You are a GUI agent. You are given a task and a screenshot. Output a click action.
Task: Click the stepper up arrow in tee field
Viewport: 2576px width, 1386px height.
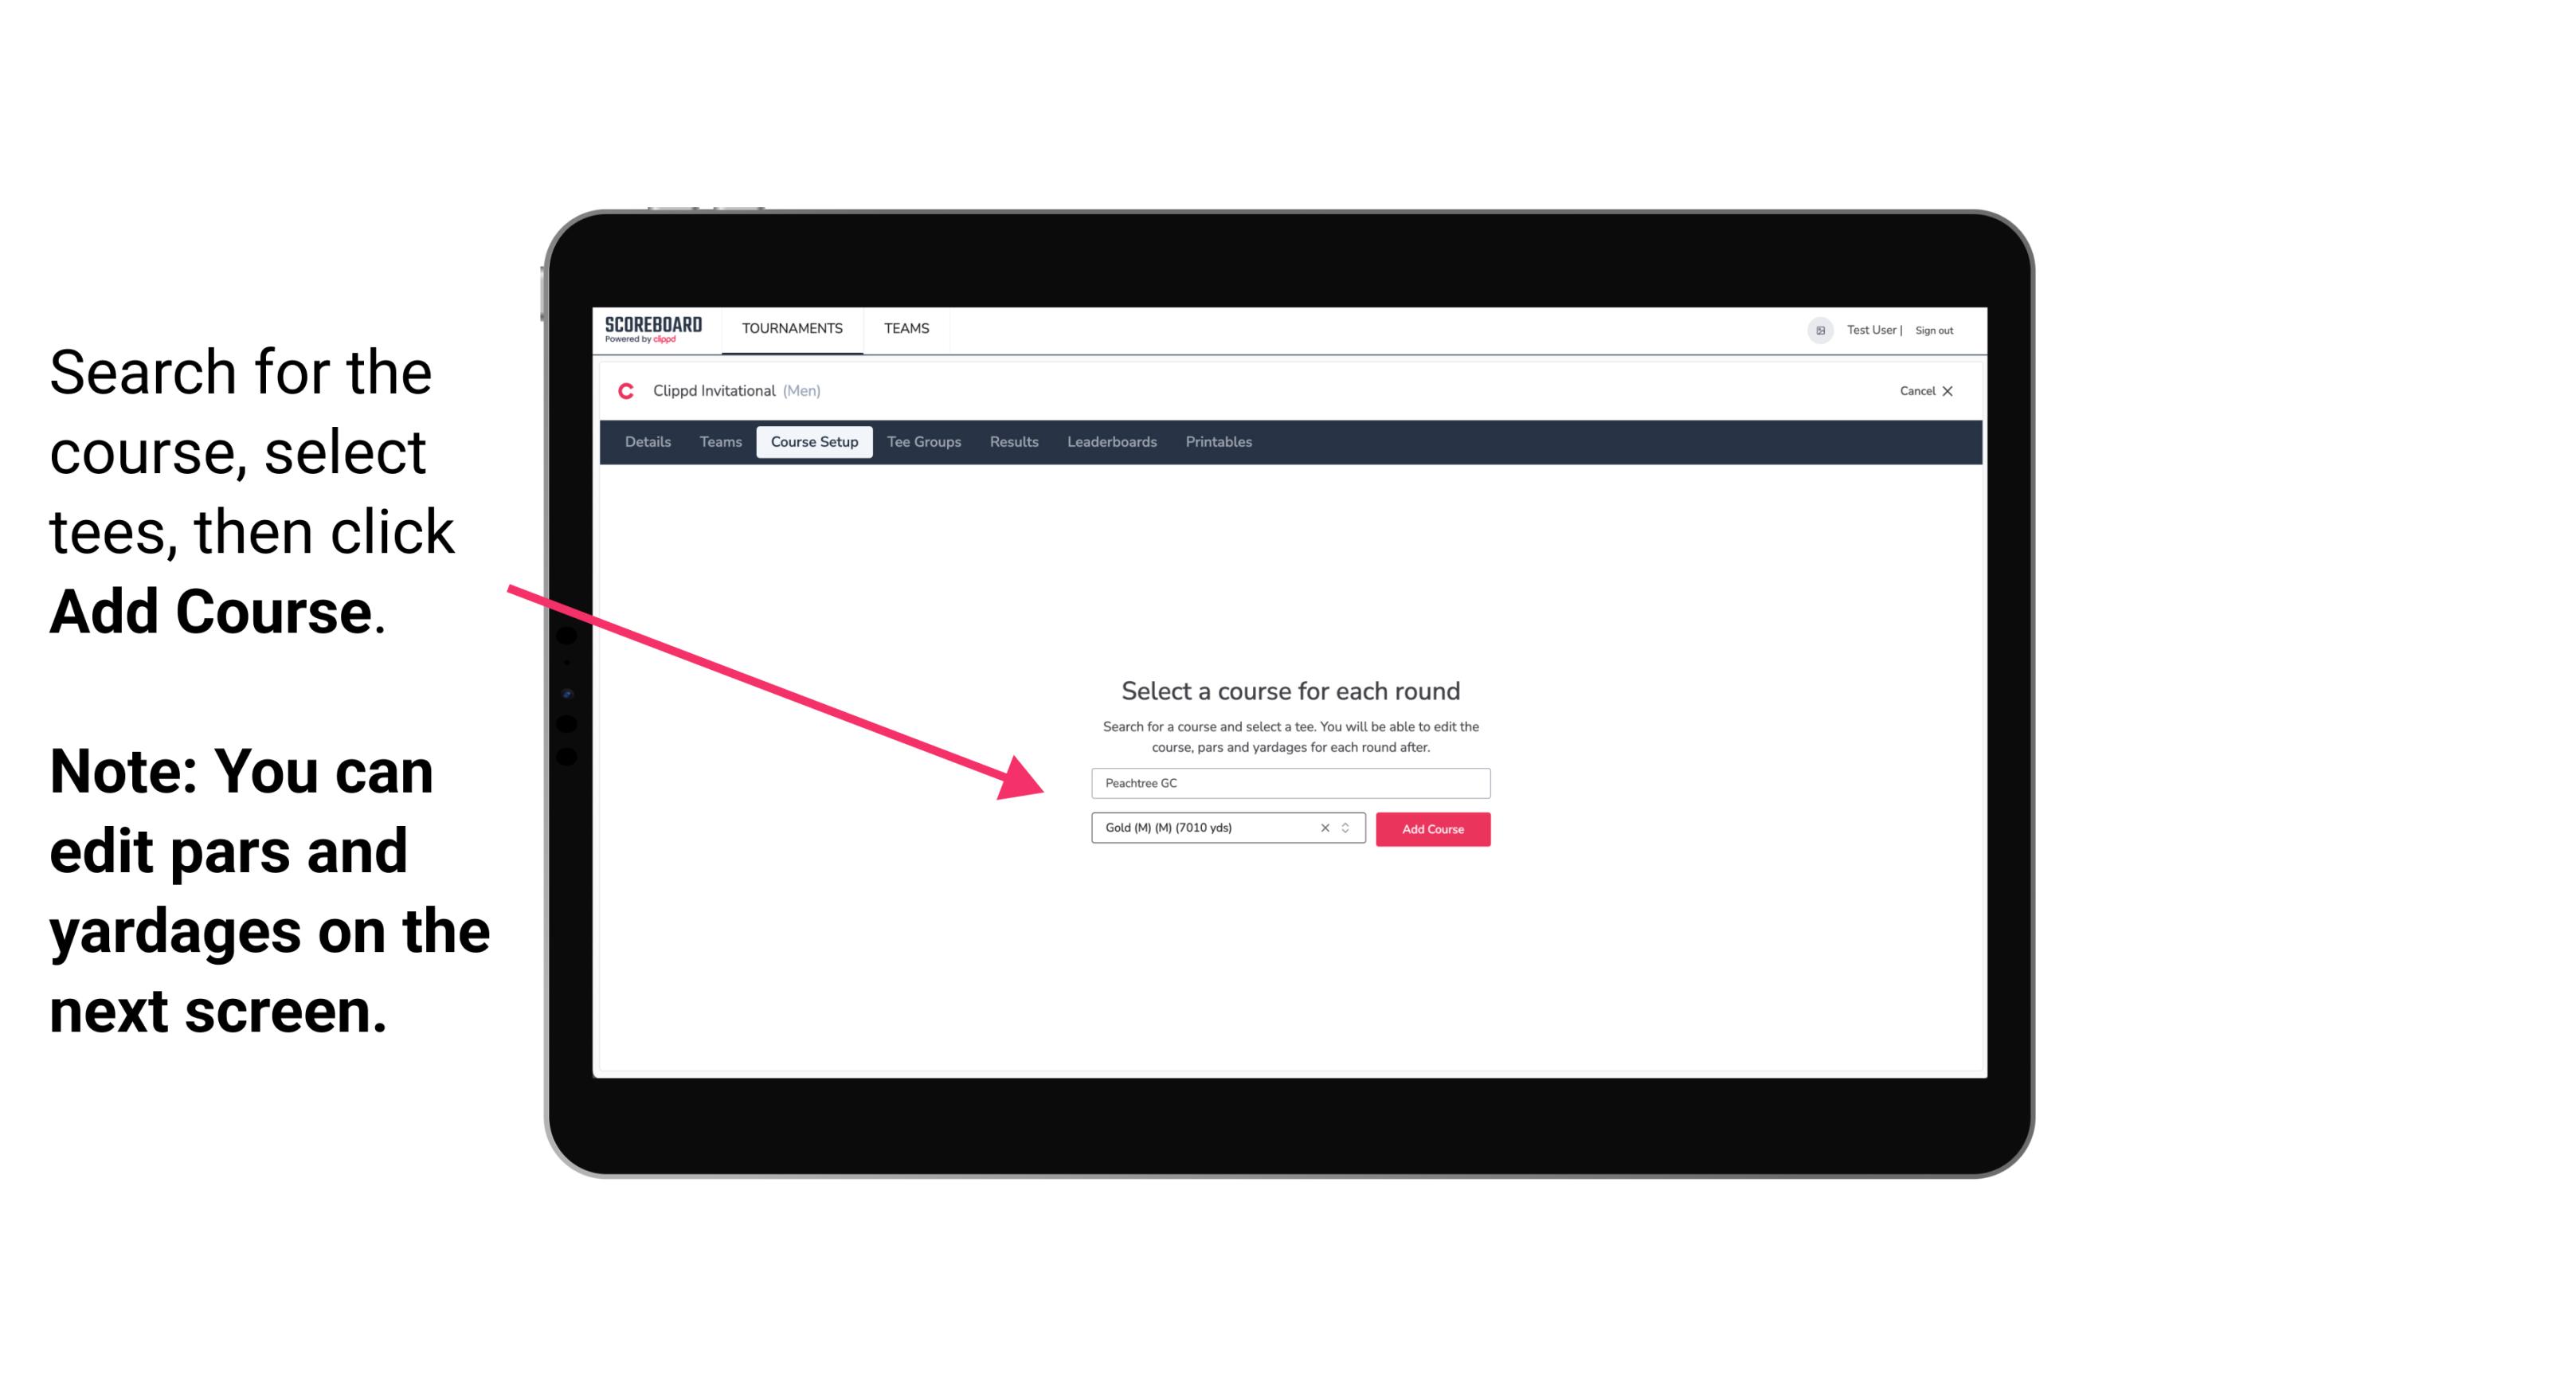coord(1348,824)
